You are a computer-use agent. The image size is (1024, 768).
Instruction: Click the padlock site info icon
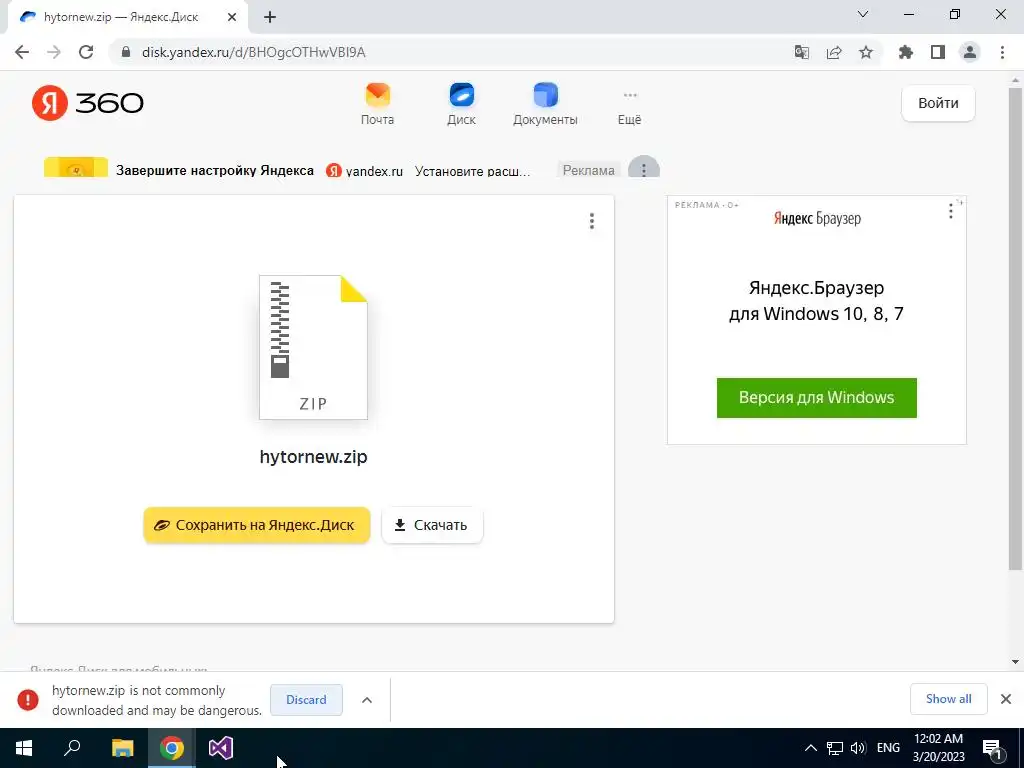(x=126, y=52)
